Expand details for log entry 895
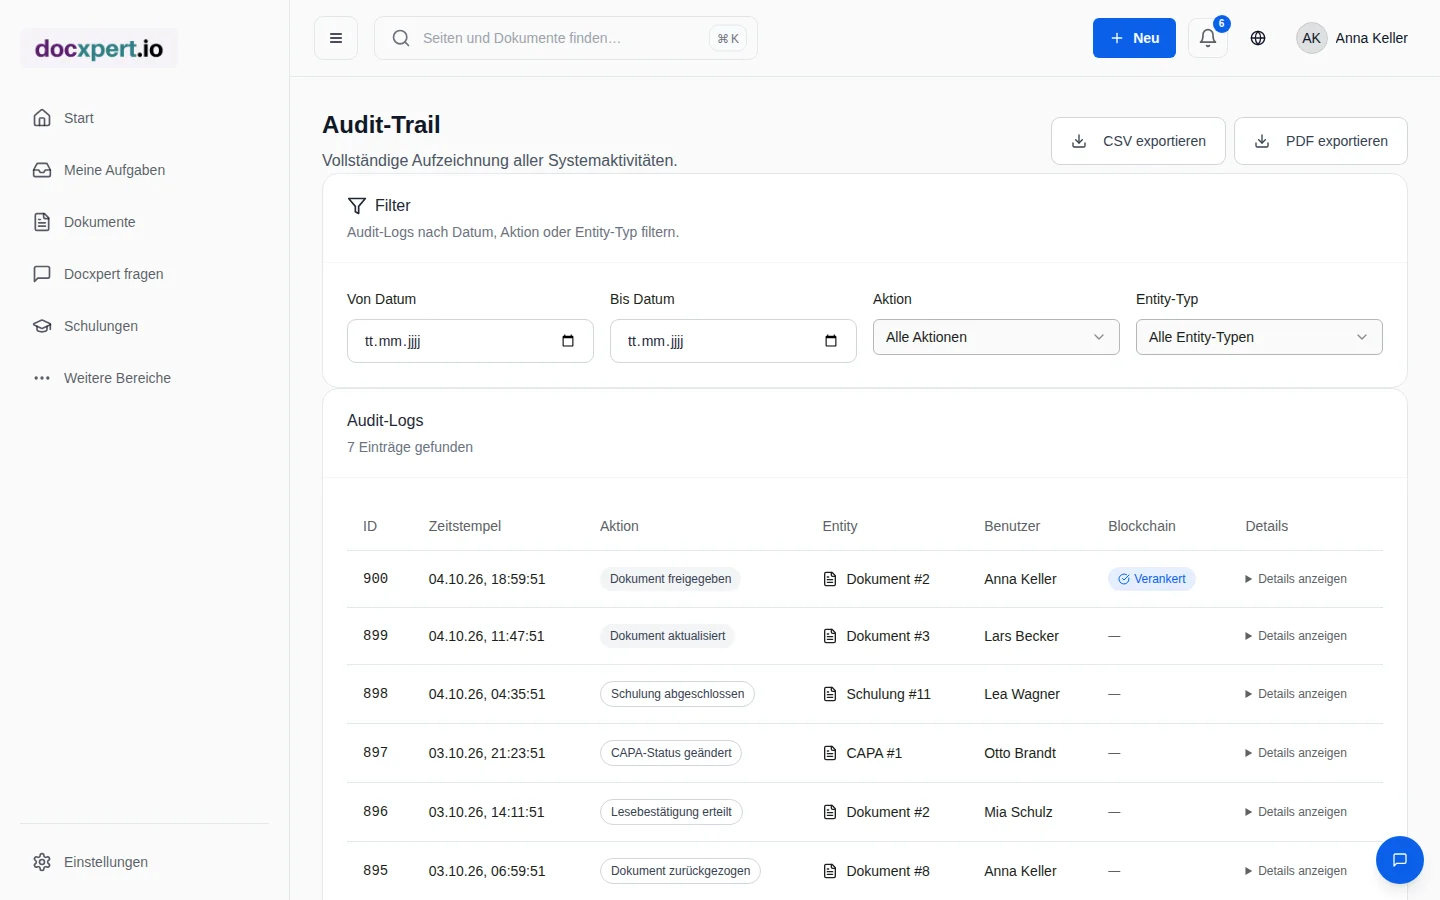This screenshot has width=1440, height=900. (x=1296, y=871)
